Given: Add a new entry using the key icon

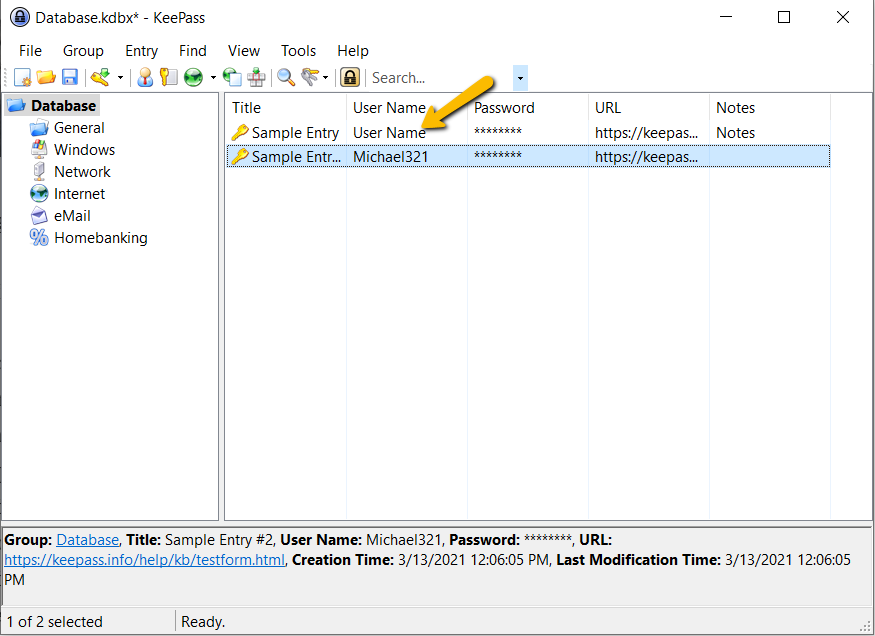Looking at the screenshot, I should [98, 77].
